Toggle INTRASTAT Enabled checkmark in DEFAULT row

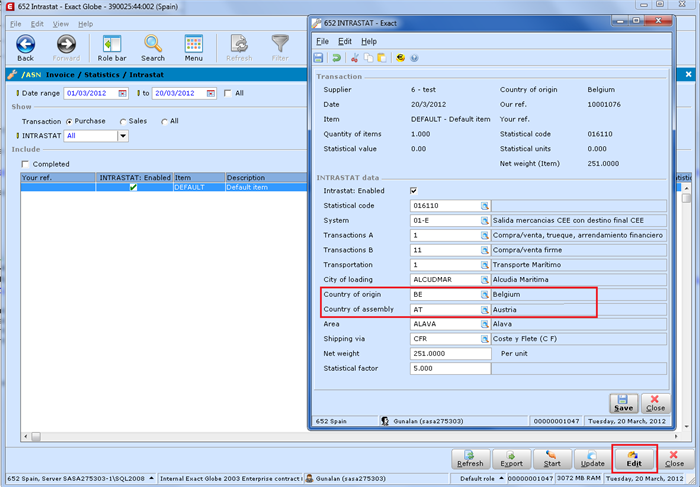[x=133, y=187]
